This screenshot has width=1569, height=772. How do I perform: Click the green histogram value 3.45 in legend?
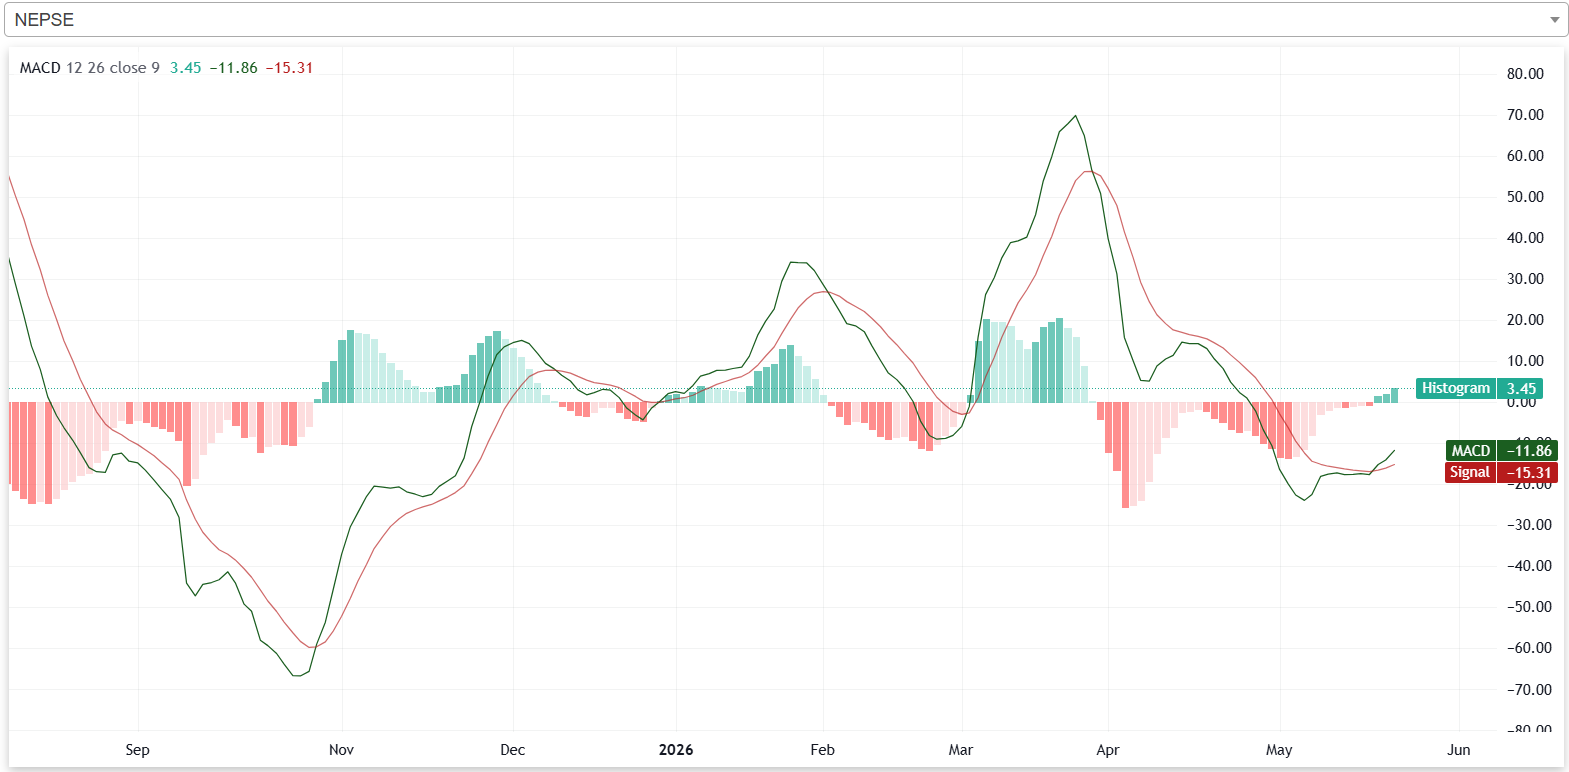185,68
